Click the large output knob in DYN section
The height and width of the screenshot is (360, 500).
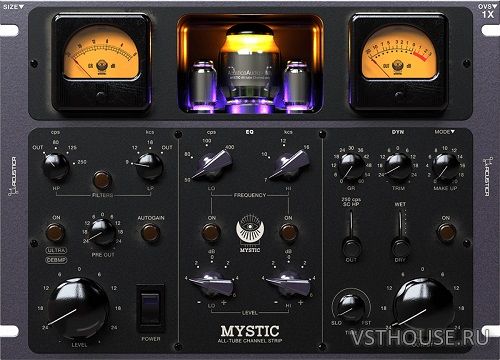pyautogui.click(x=423, y=308)
